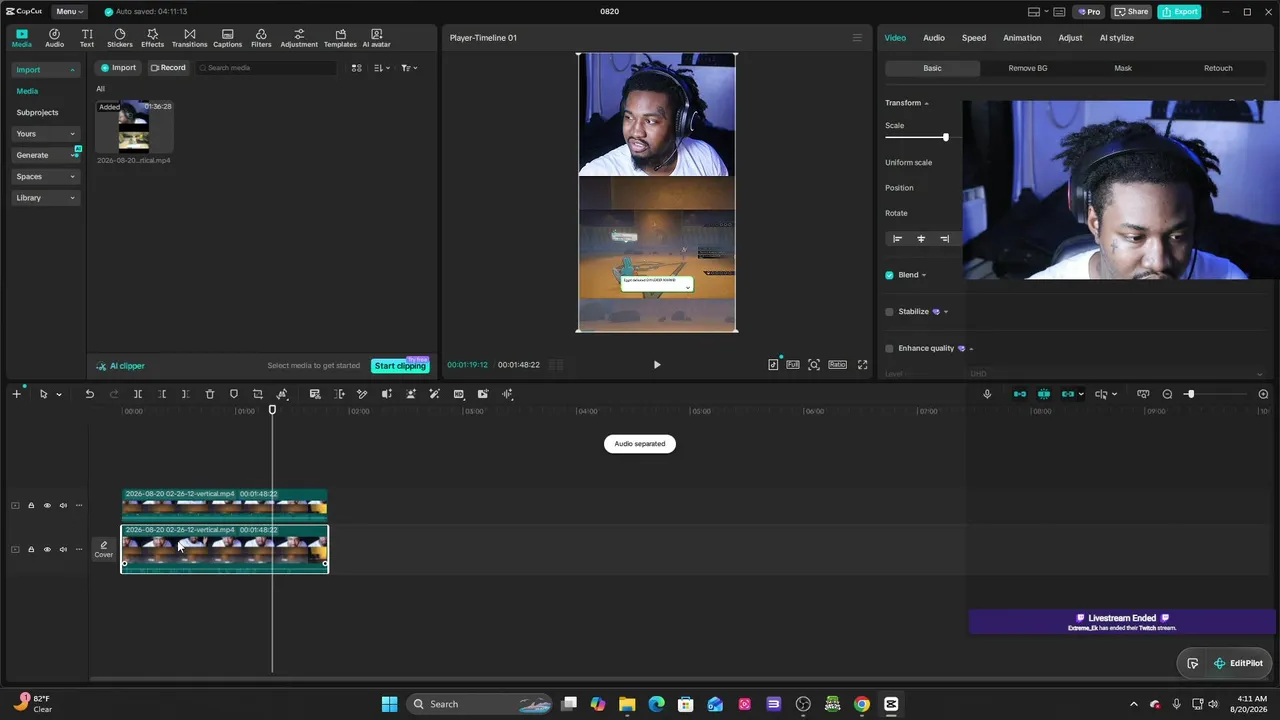The image size is (1280, 720).
Task: Open the Templates panel
Action: (x=340, y=38)
